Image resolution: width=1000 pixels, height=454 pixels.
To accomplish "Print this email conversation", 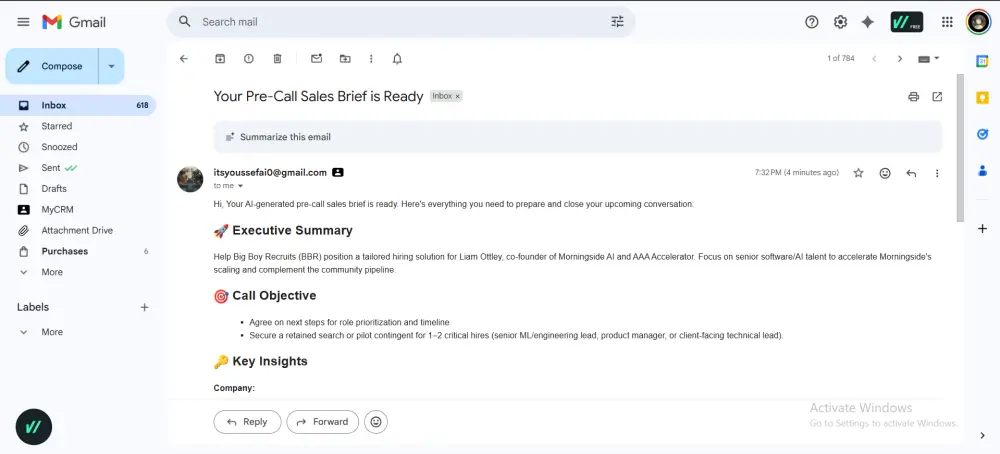I will point(913,96).
